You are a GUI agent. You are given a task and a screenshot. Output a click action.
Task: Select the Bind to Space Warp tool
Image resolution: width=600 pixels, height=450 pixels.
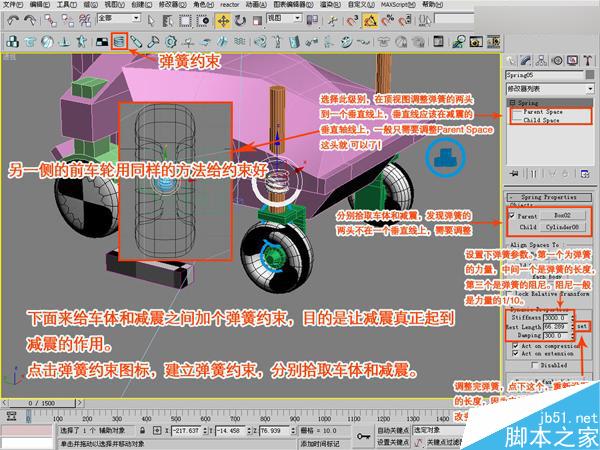85,20
